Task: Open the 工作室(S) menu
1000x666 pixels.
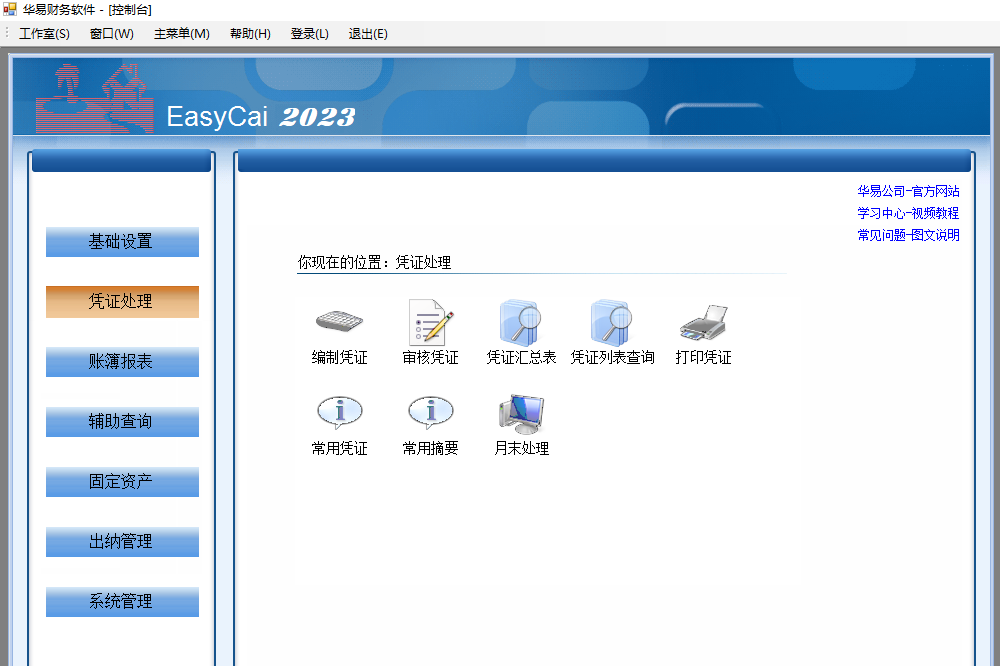Action: pyautogui.click(x=44, y=34)
